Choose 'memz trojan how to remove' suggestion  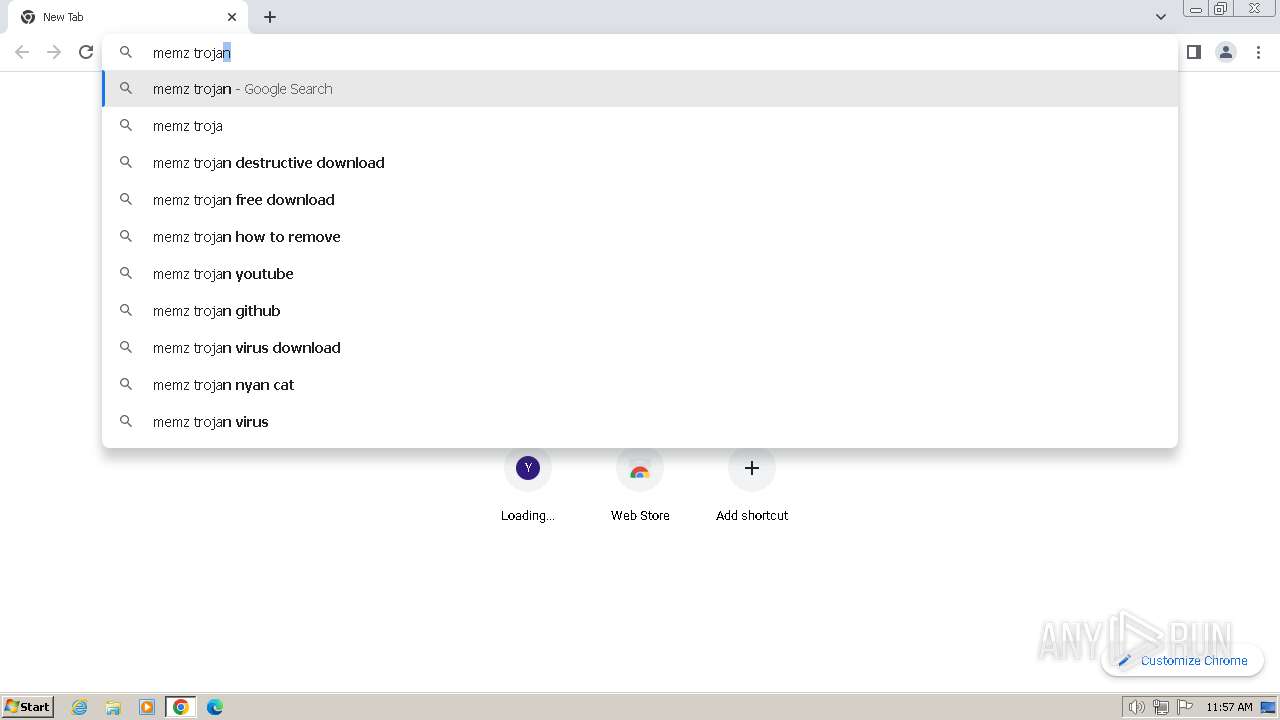point(640,237)
